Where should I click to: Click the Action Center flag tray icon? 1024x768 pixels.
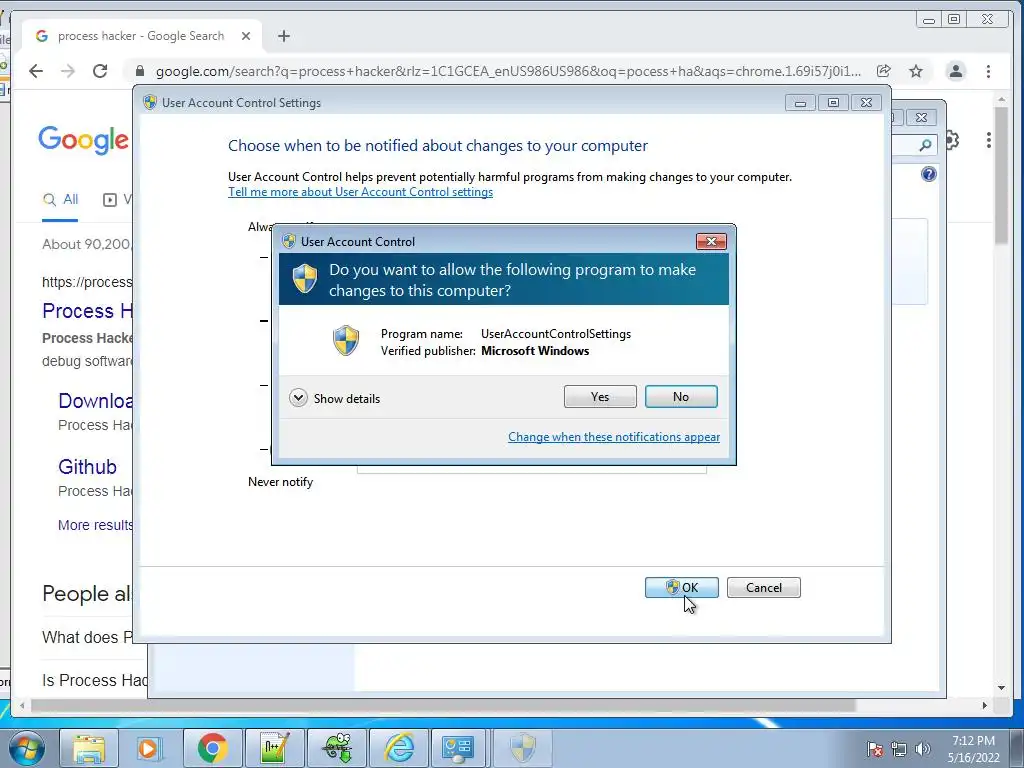pyautogui.click(x=875, y=750)
